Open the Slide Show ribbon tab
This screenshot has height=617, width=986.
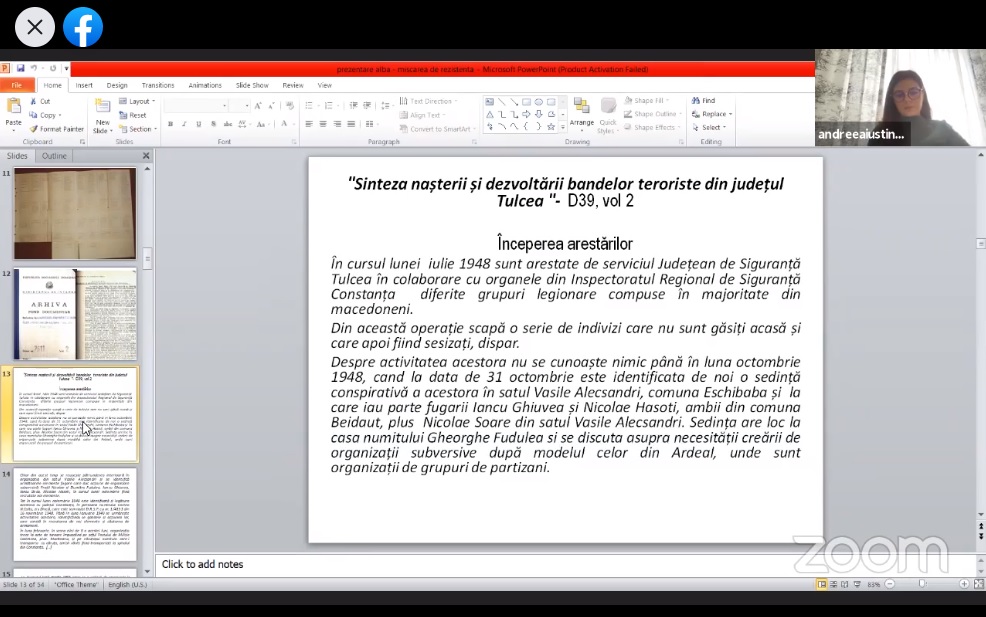point(252,85)
